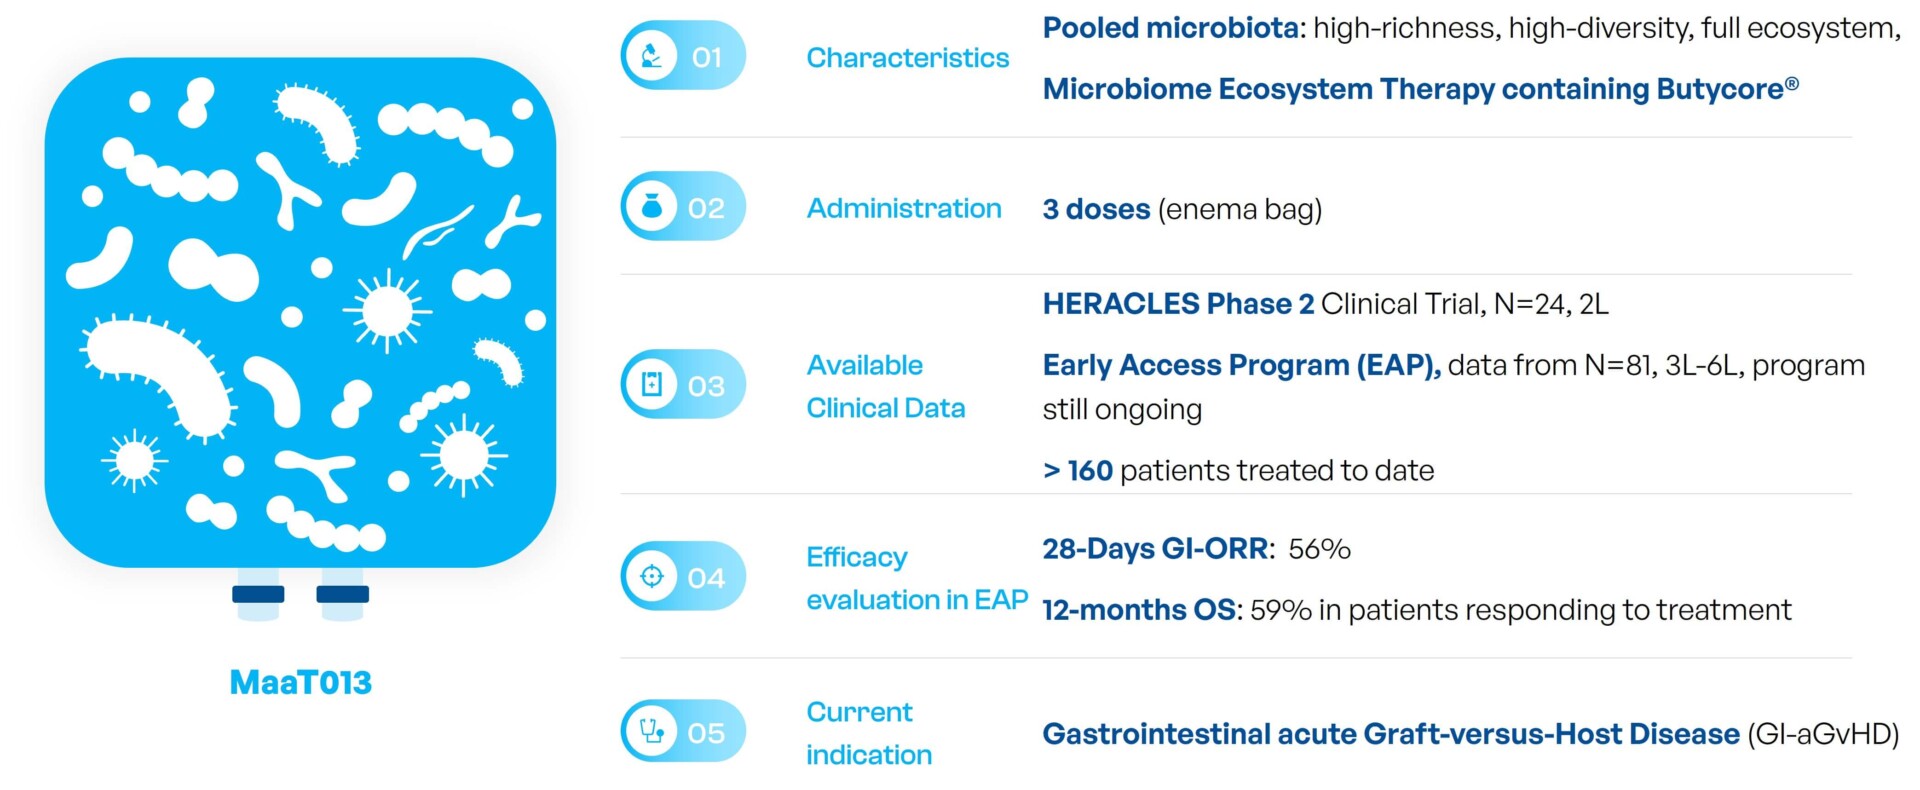1920x790 pixels.
Task: Click the Microbiome Ecosystem Therapy containing Butycore text
Action: pyautogui.click(x=1421, y=89)
